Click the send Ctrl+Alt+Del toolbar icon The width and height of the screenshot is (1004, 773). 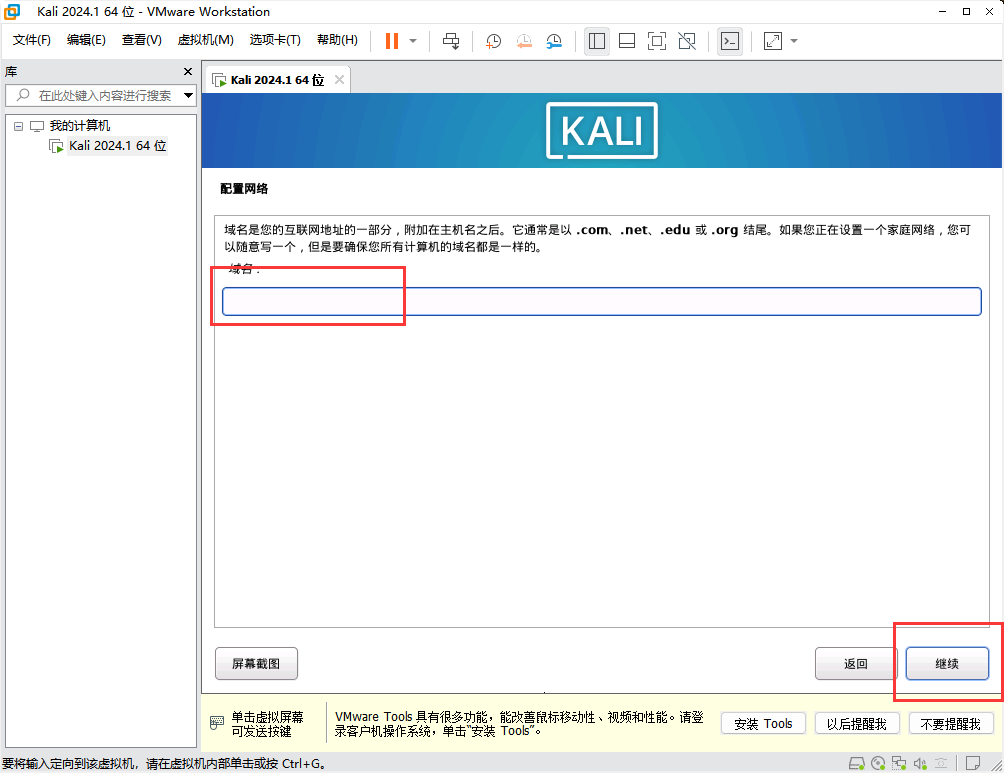[x=451, y=41]
